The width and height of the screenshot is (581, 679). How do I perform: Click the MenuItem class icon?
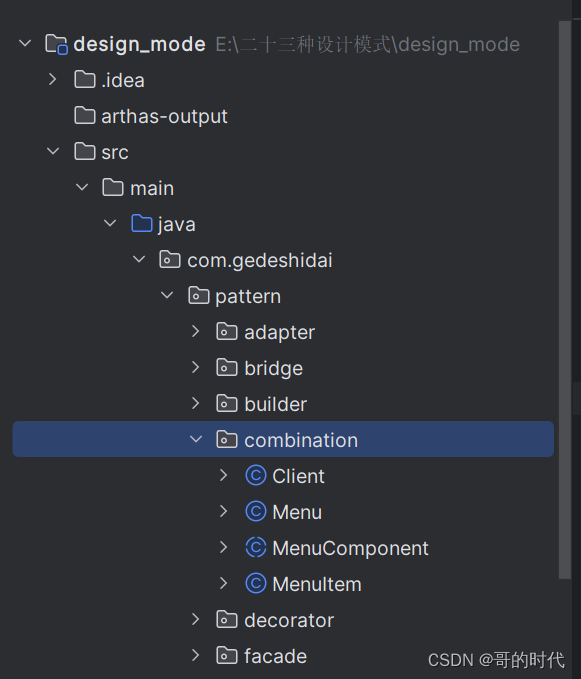(256, 584)
